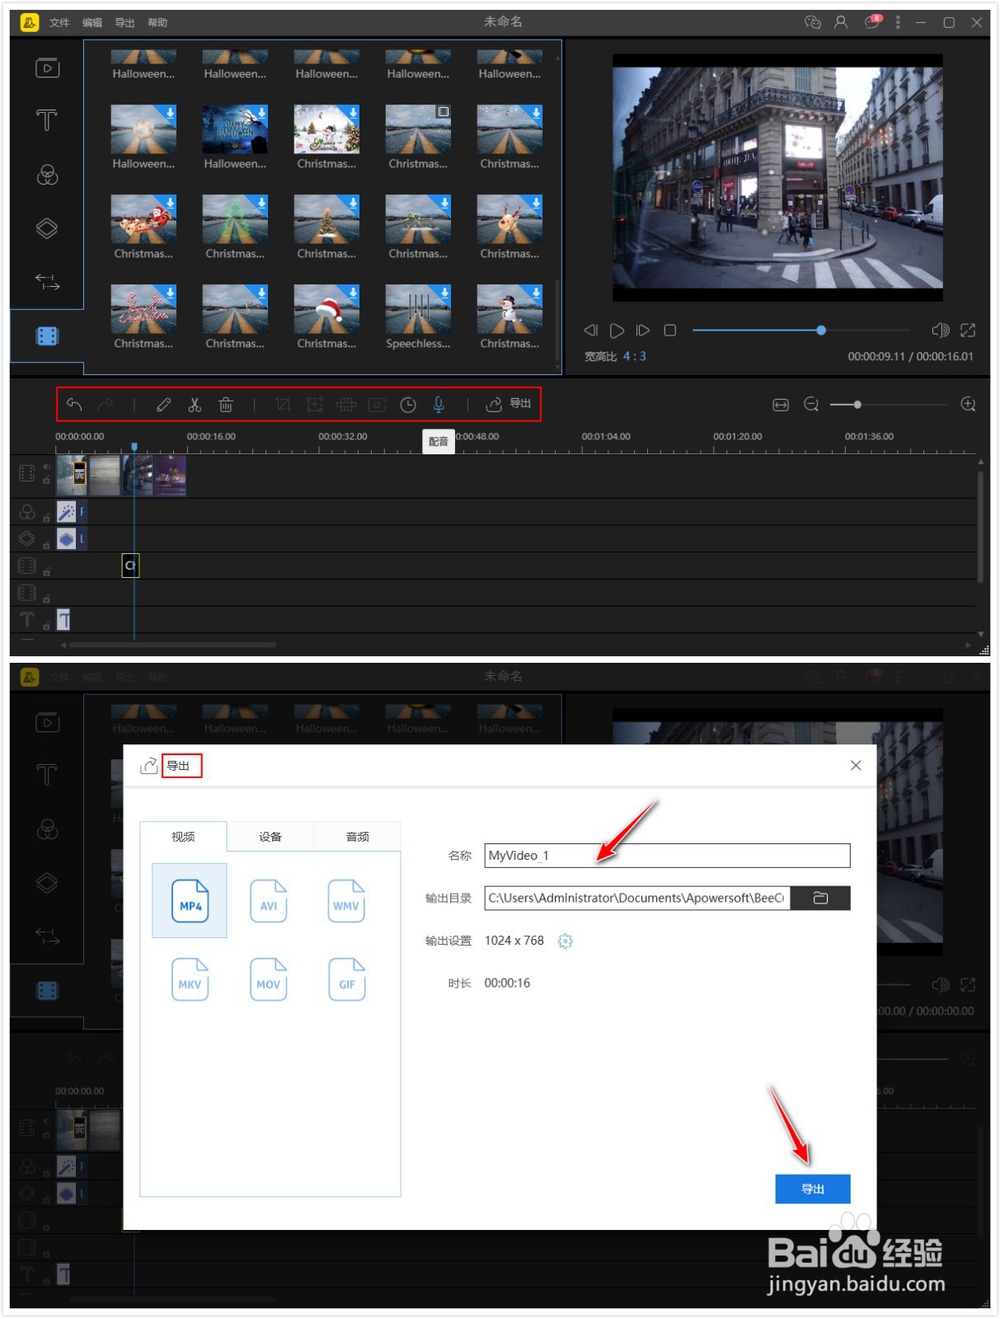Open the output settings gear next to 1024 x 768

click(565, 941)
